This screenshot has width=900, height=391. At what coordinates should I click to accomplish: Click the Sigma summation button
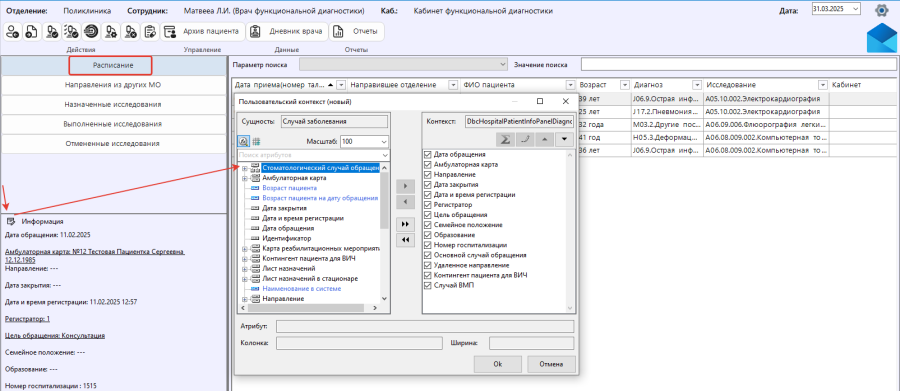[x=506, y=139]
